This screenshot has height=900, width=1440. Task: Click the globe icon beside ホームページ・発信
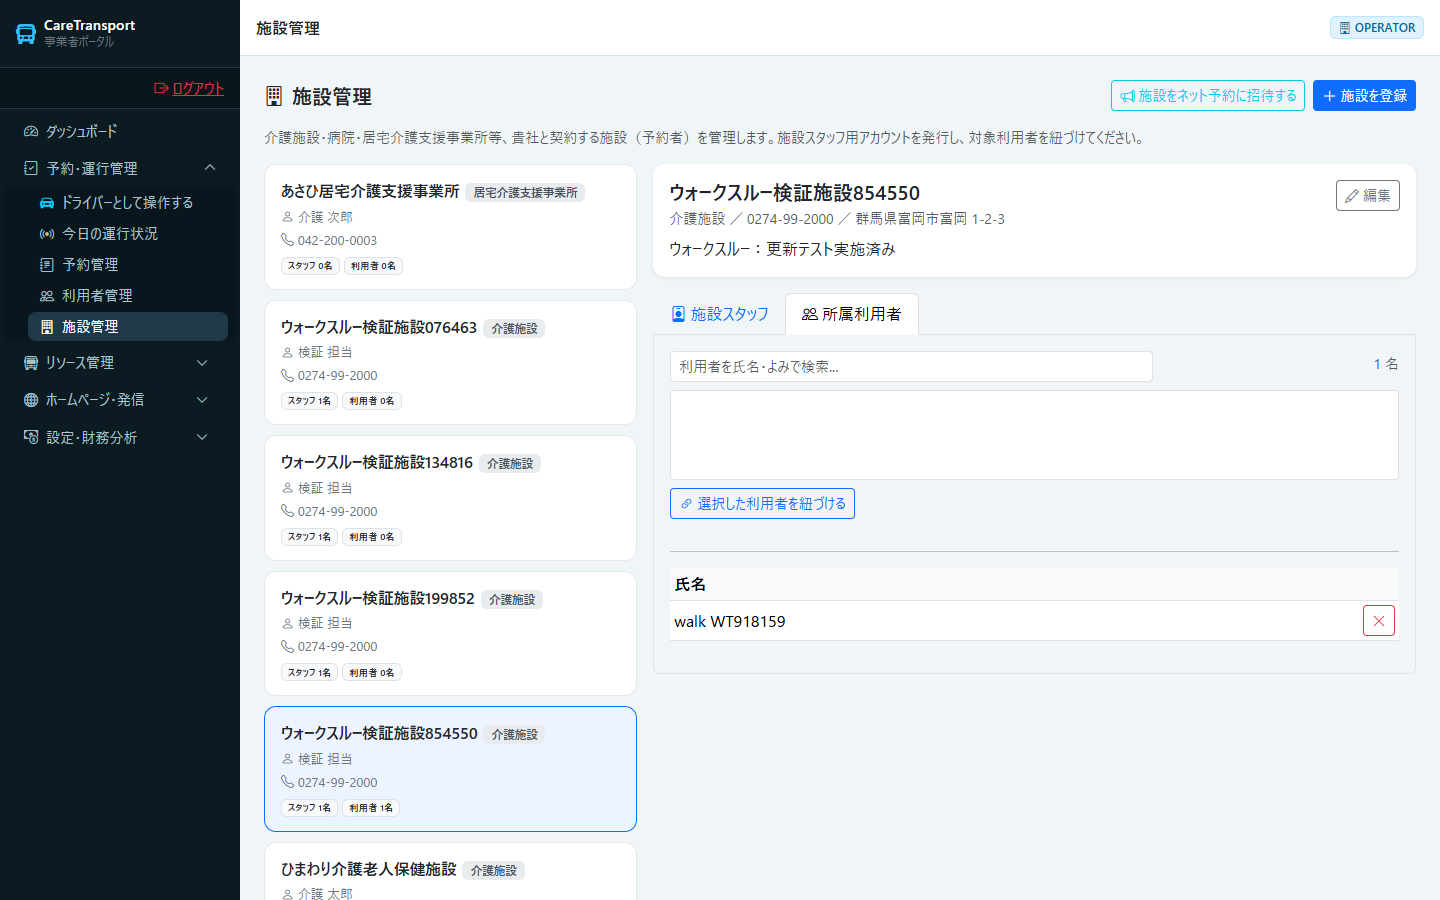click(31, 400)
